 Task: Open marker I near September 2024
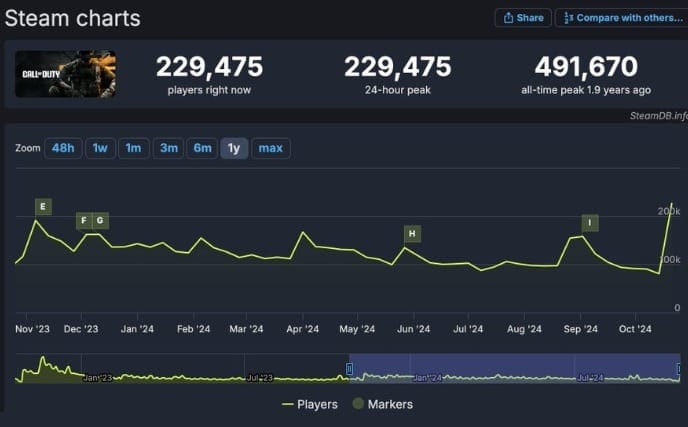tap(590, 222)
